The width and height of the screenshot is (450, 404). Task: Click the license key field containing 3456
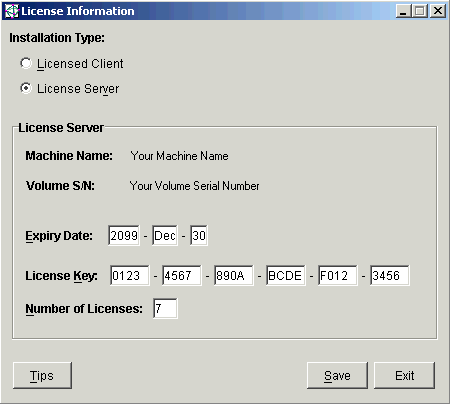coord(390,275)
